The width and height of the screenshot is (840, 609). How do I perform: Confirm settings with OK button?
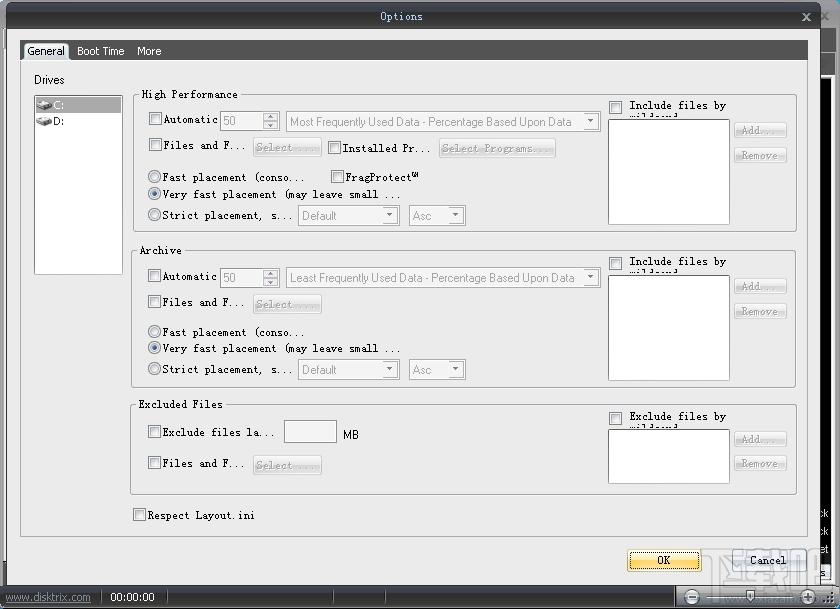tap(664, 560)
